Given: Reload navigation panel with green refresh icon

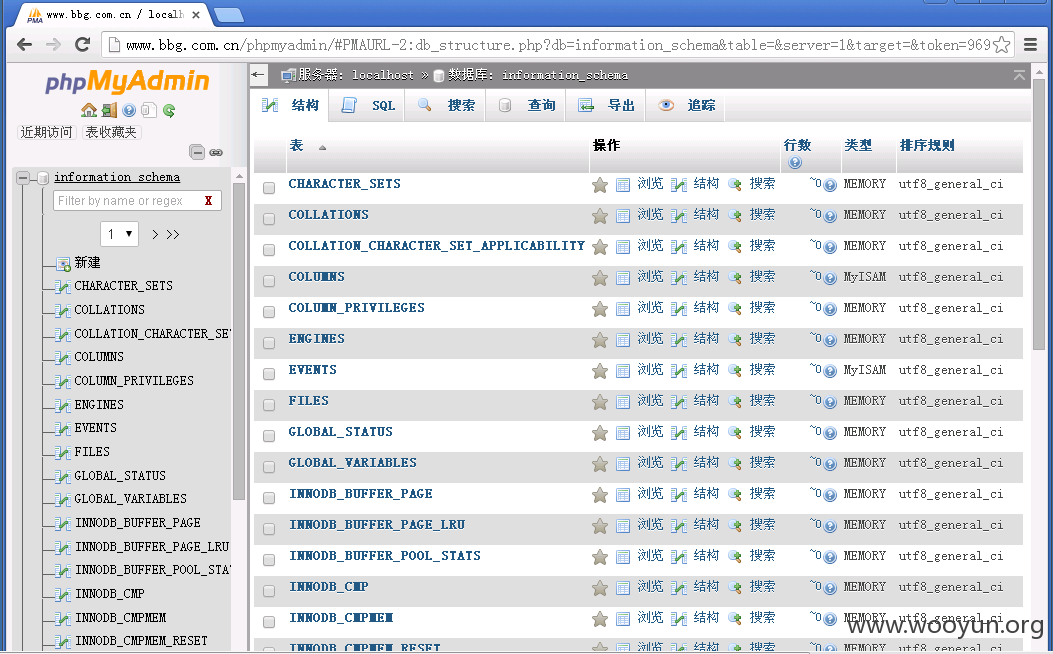Looking at the screenshot, I should click(169, 111).
